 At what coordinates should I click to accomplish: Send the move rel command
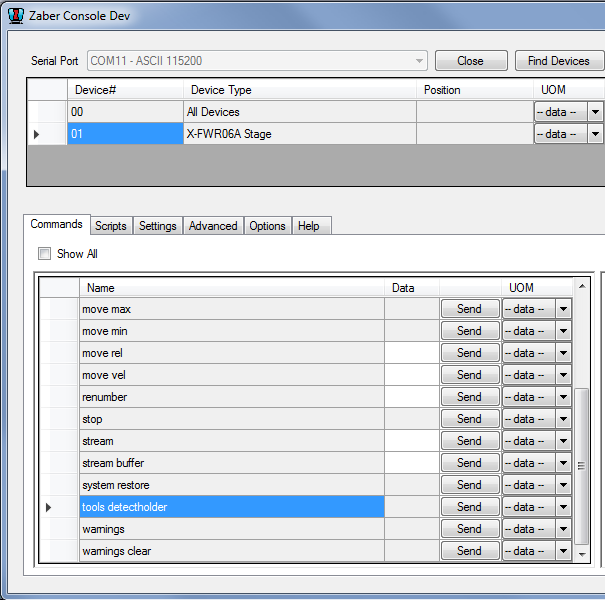470,353
